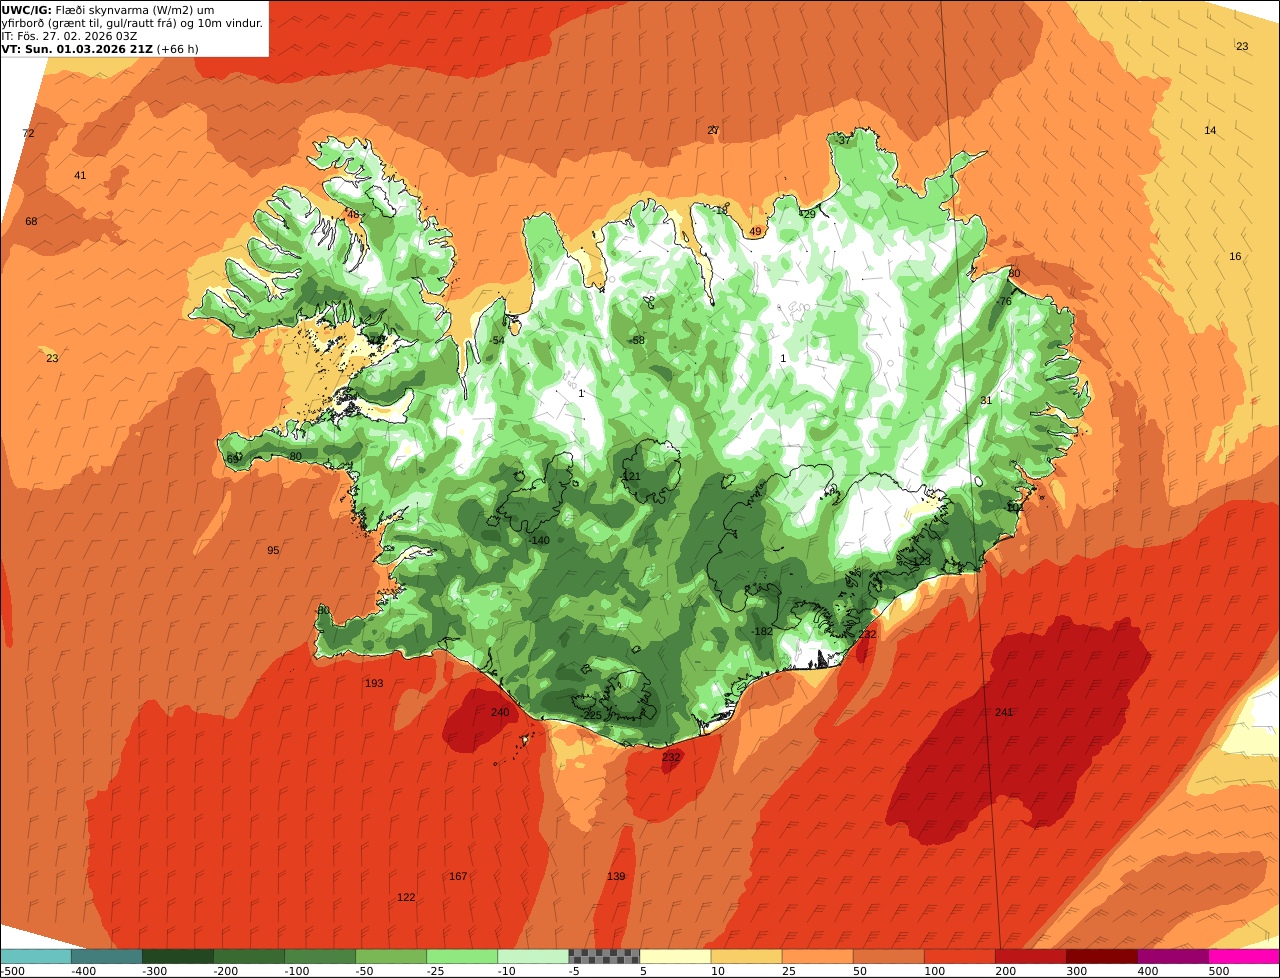Click the '49' value in the northern bay
Viewport: 1280px width, 978px height.
click(x=755, y=231)
